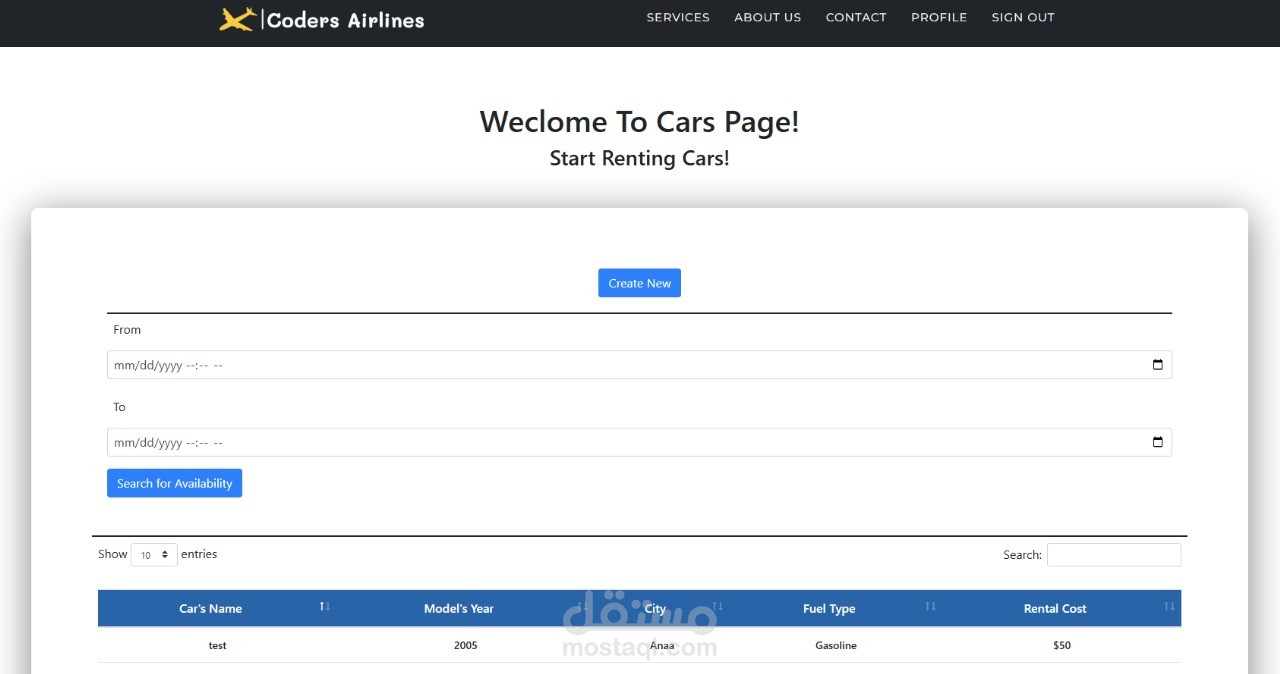1280x674 pixels.
Task: Open the Profile page from the navbar
Action: pyautogui.click(x=939, y=17)
